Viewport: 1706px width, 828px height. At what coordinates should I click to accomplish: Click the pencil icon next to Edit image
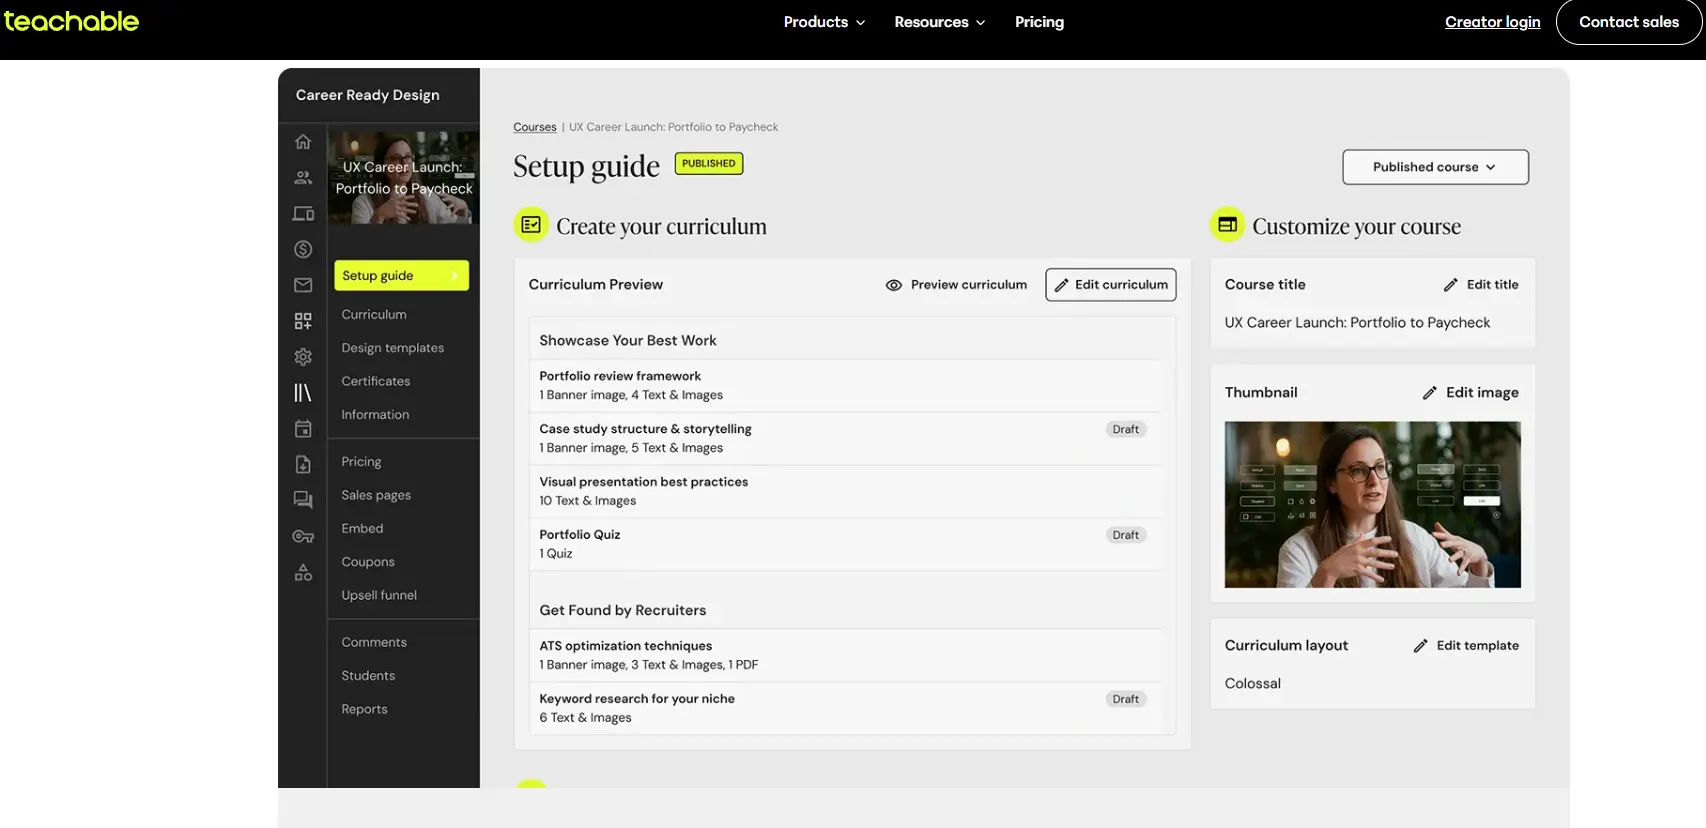[1430, 393]
